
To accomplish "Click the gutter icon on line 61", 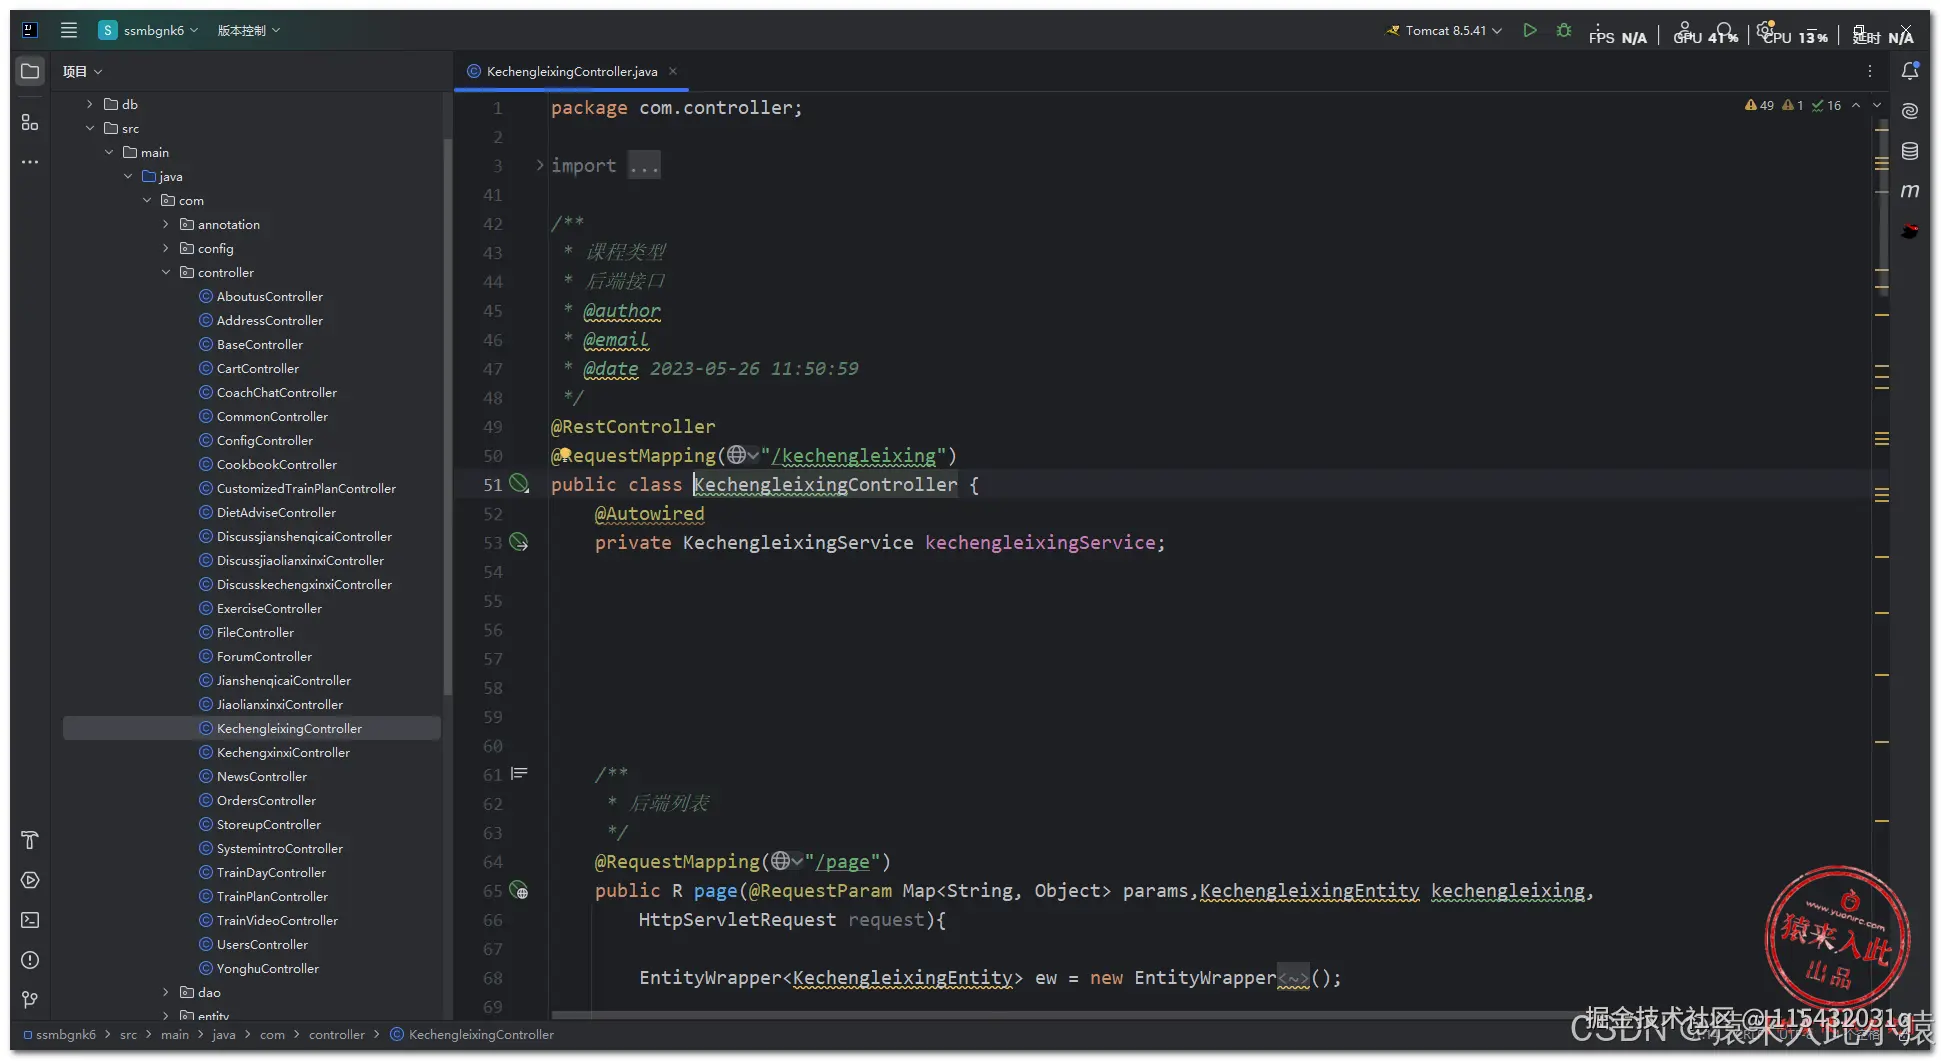I will pyautogui.click(x=519, y=774).
